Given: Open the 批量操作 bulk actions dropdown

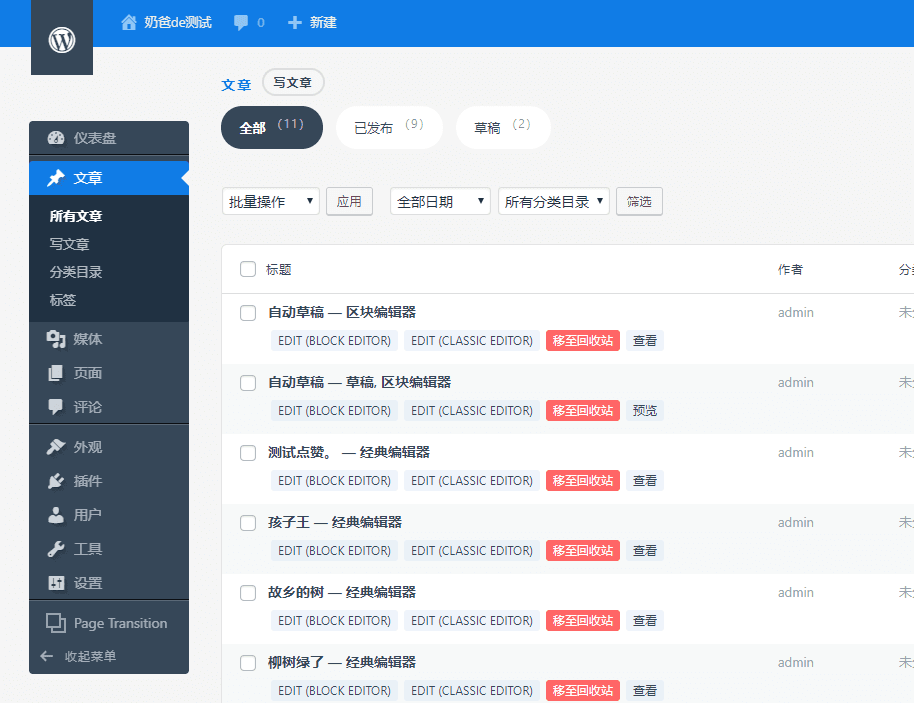Looking at the screenshot, I should tap(270, 201).
